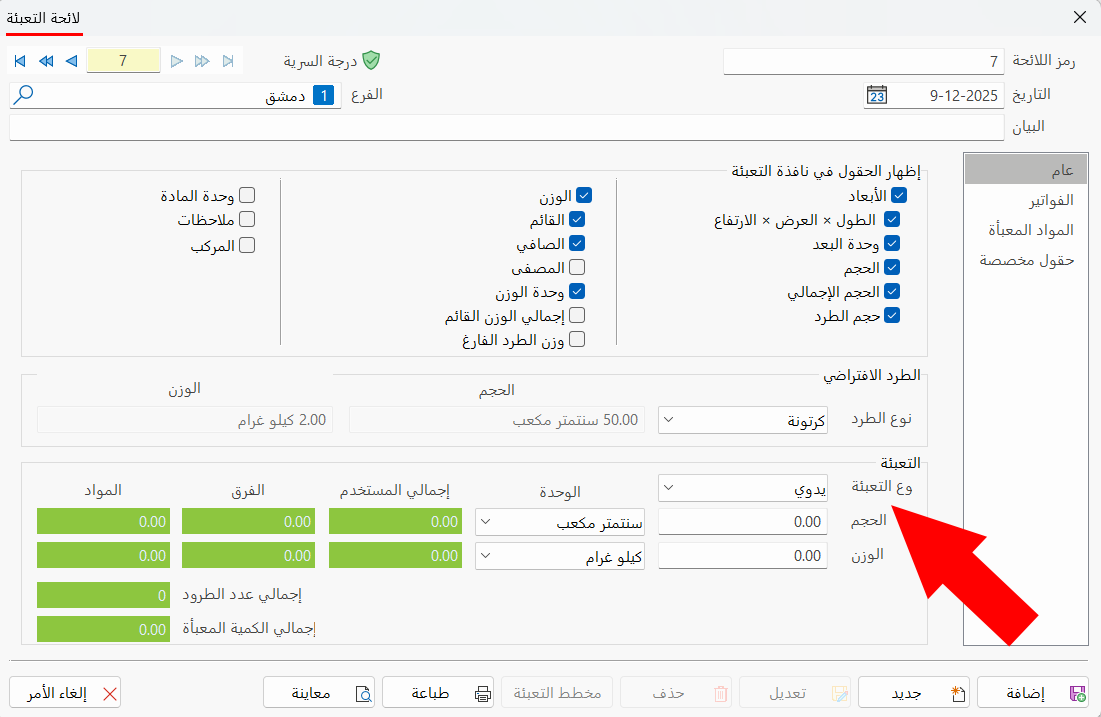
Task: Click the last record navigation icon
Action: (227, 60)
